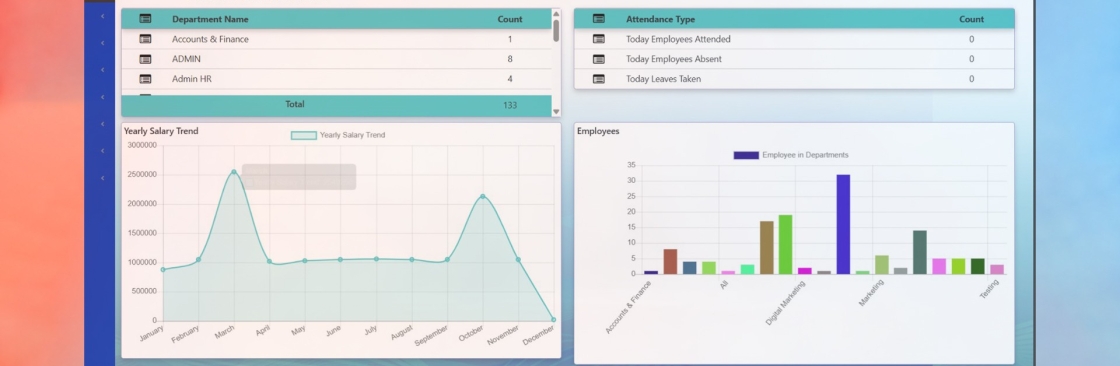This screenshot has width=1120, height=366.
Task: Select the Attendance Type column header
Action: click(x=660, y=19)
